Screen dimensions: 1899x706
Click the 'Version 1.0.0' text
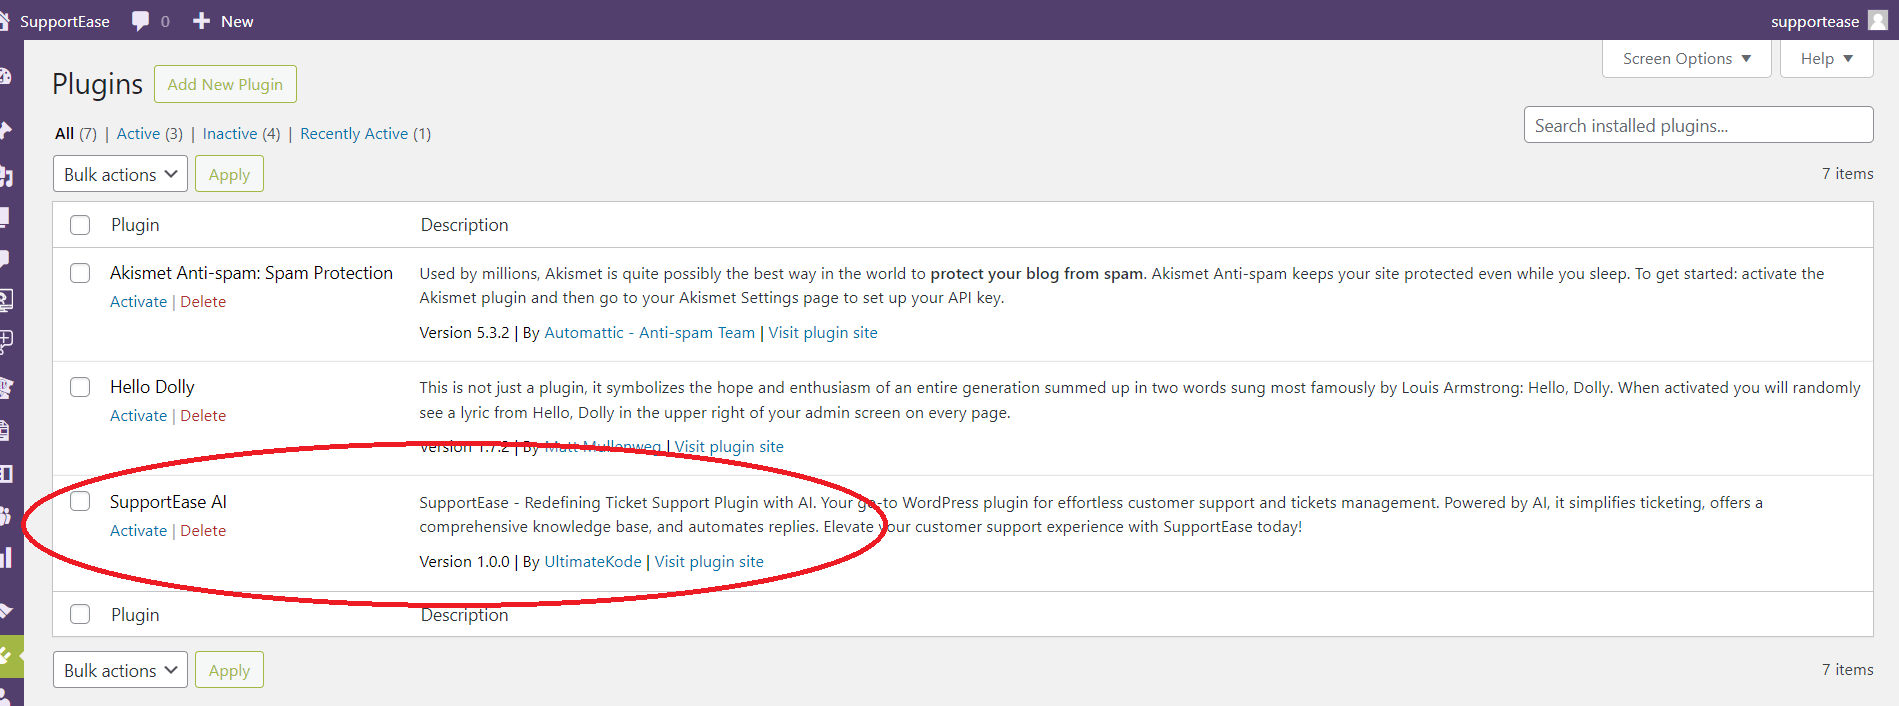pos(464,562)
